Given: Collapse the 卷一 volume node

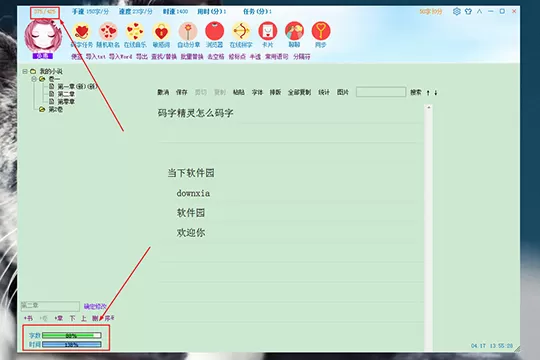Looking at the screenshot, I should coord(34,79).
